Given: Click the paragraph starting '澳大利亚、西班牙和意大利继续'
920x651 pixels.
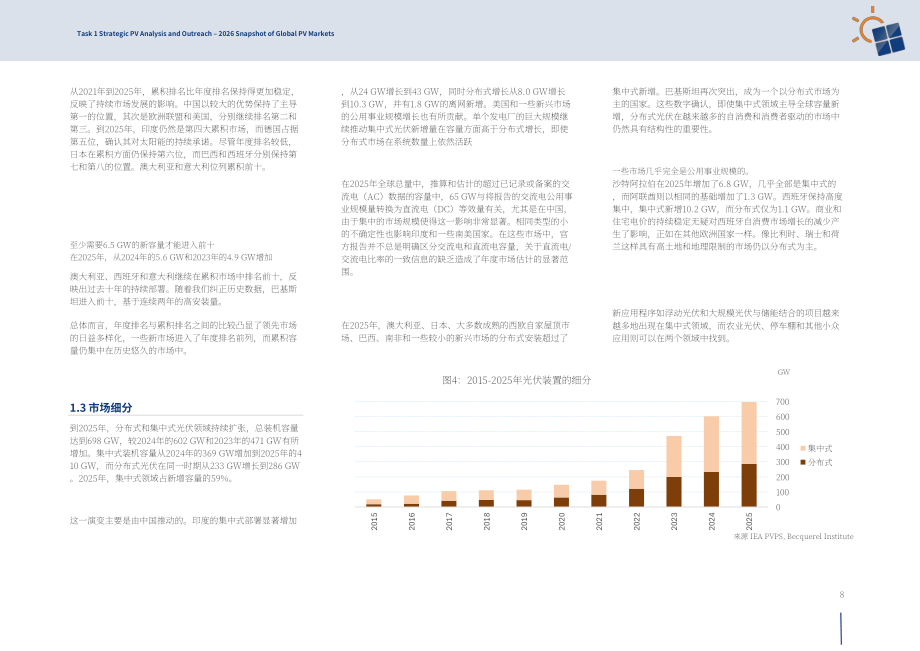Looking at the screenshot, I should coord(184,289).
